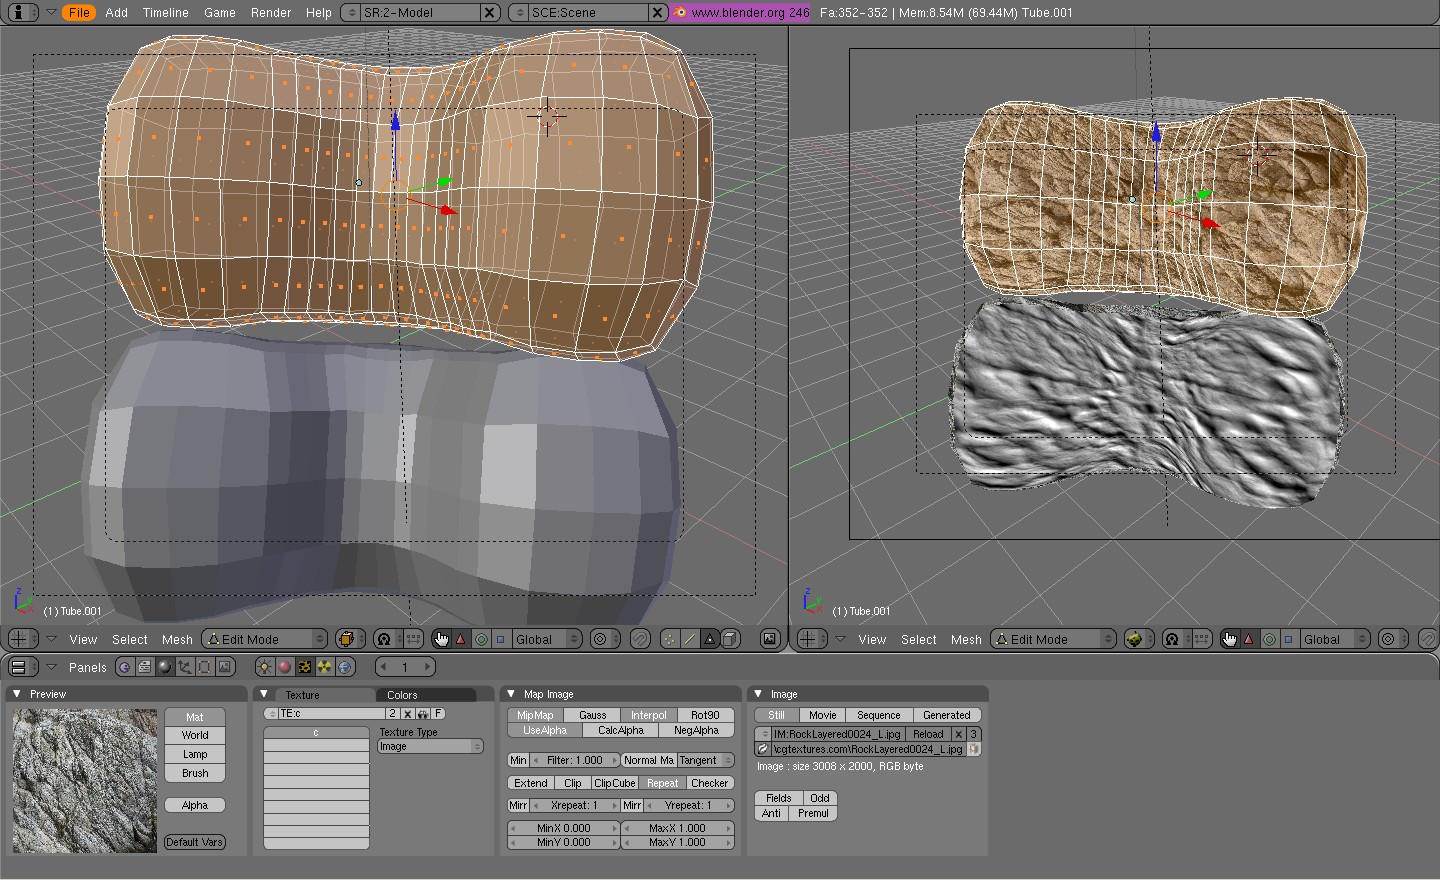This screenshot has height=881, width=1440.
Task: Open the Texture buttons (leopard icon)
Action: pyautogui.click(x=305, y=667)
